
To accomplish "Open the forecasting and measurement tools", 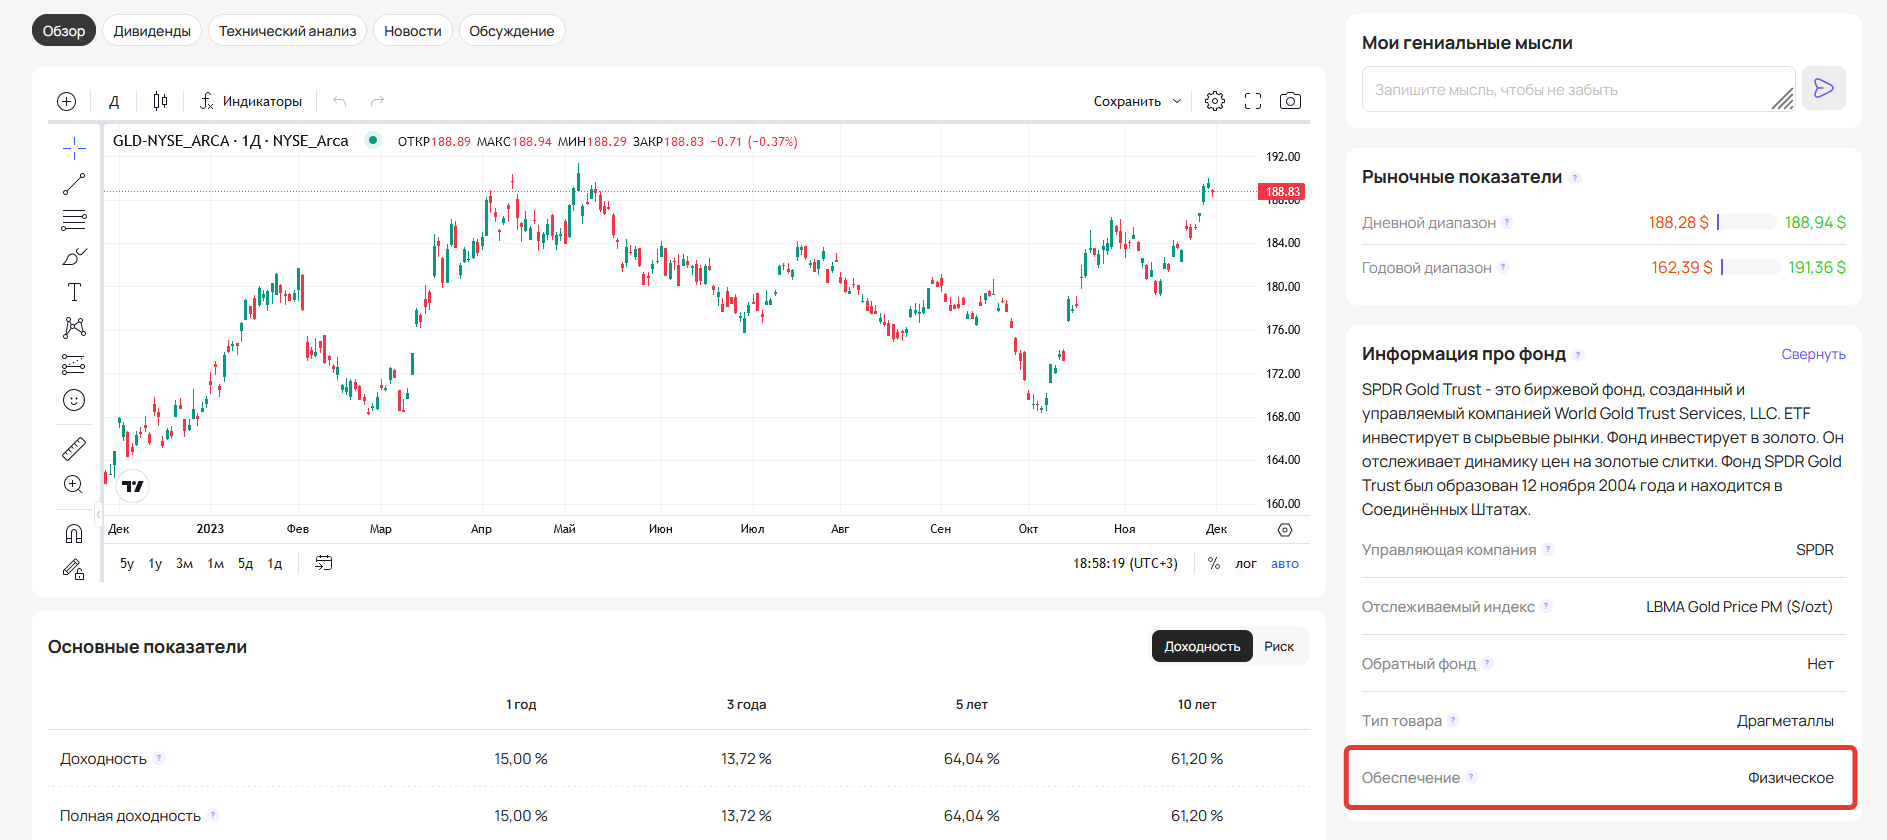I will (x=74, y=364).
